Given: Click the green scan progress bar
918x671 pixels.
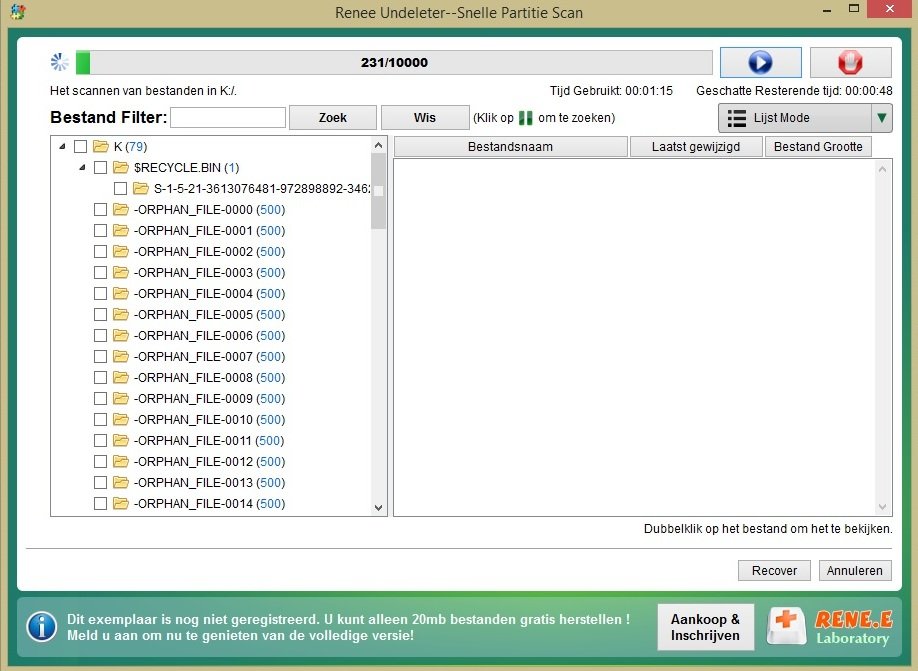Looking at the screenshot, I should tap(393, 62).
